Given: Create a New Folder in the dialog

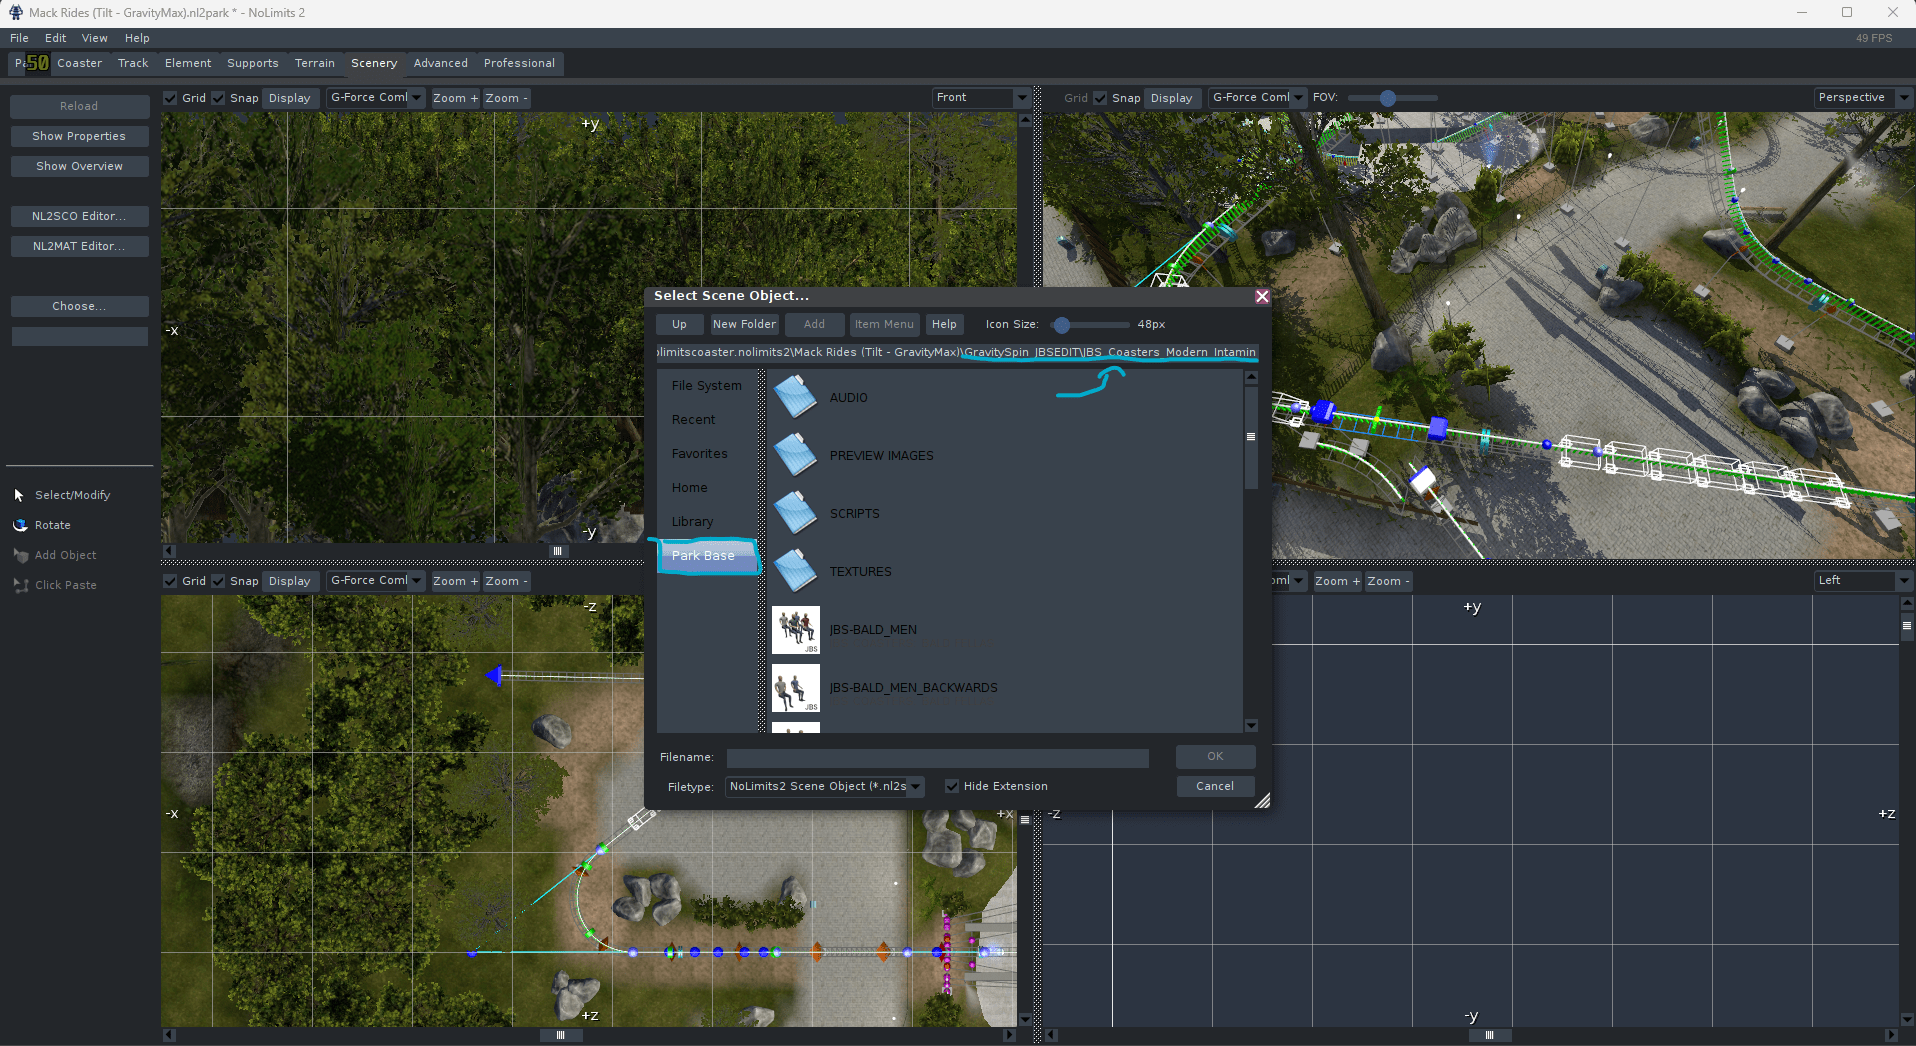Looking at the screenshot, I should [x=744, y=324].
